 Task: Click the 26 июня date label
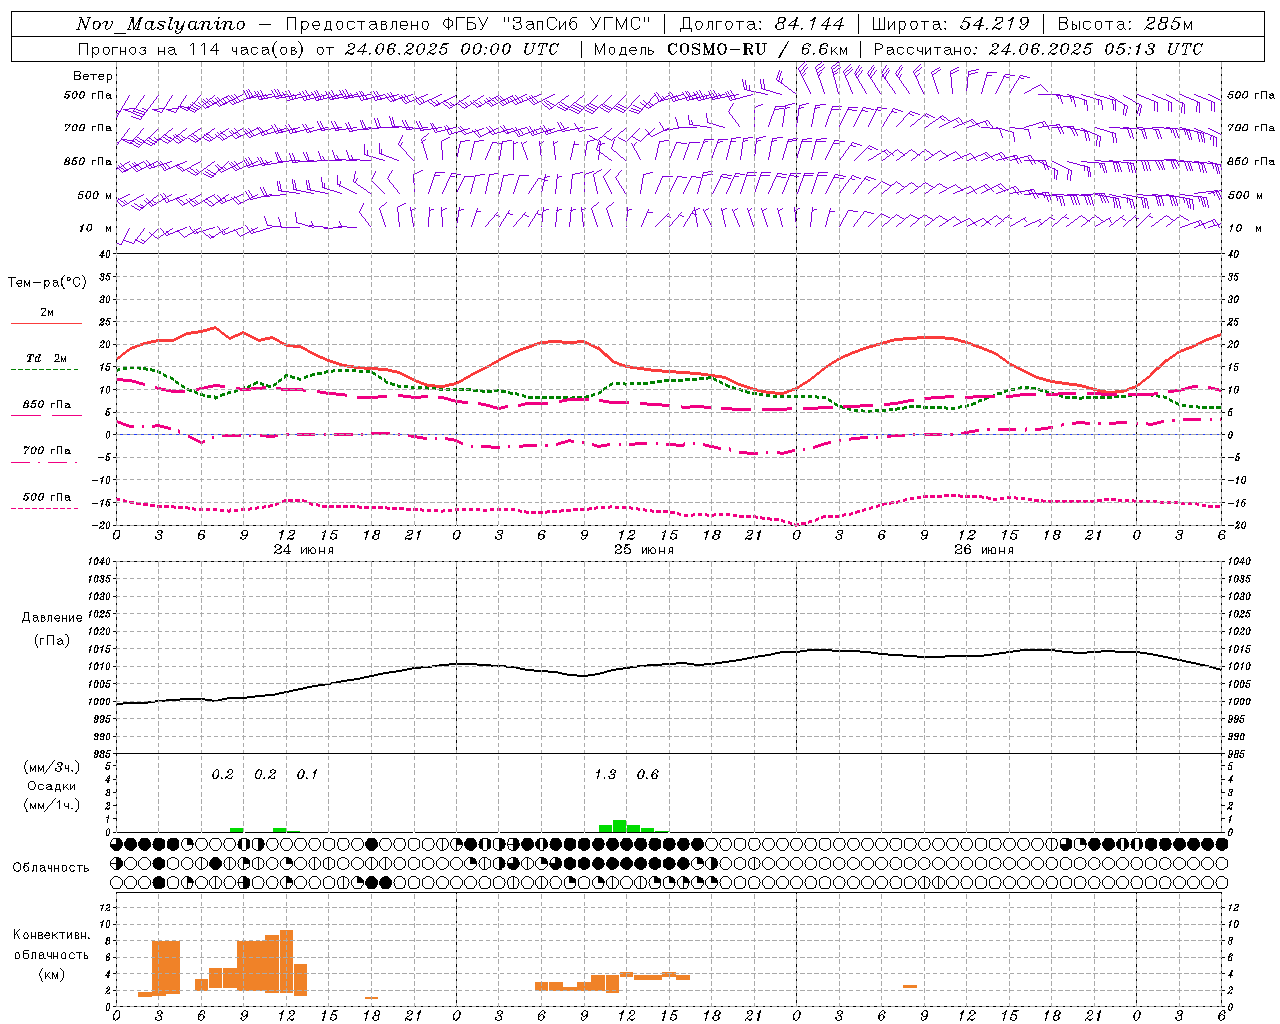(984, 550)
